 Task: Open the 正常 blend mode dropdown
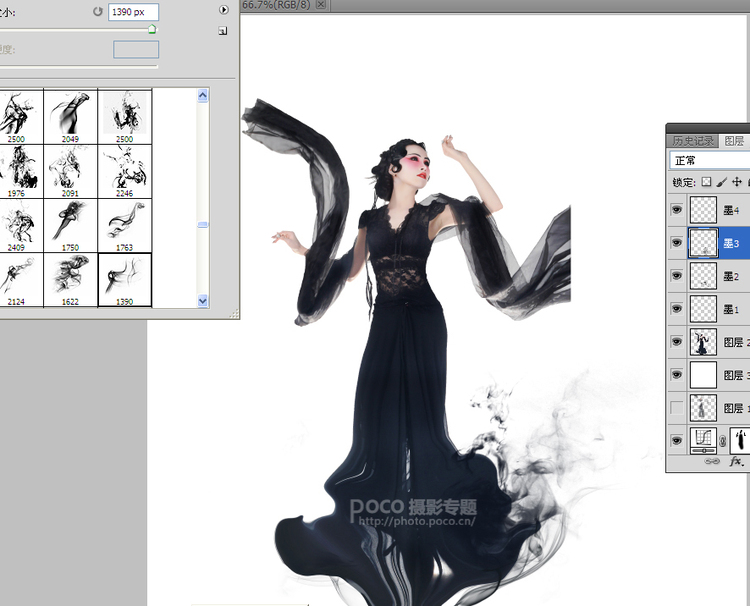710,161
